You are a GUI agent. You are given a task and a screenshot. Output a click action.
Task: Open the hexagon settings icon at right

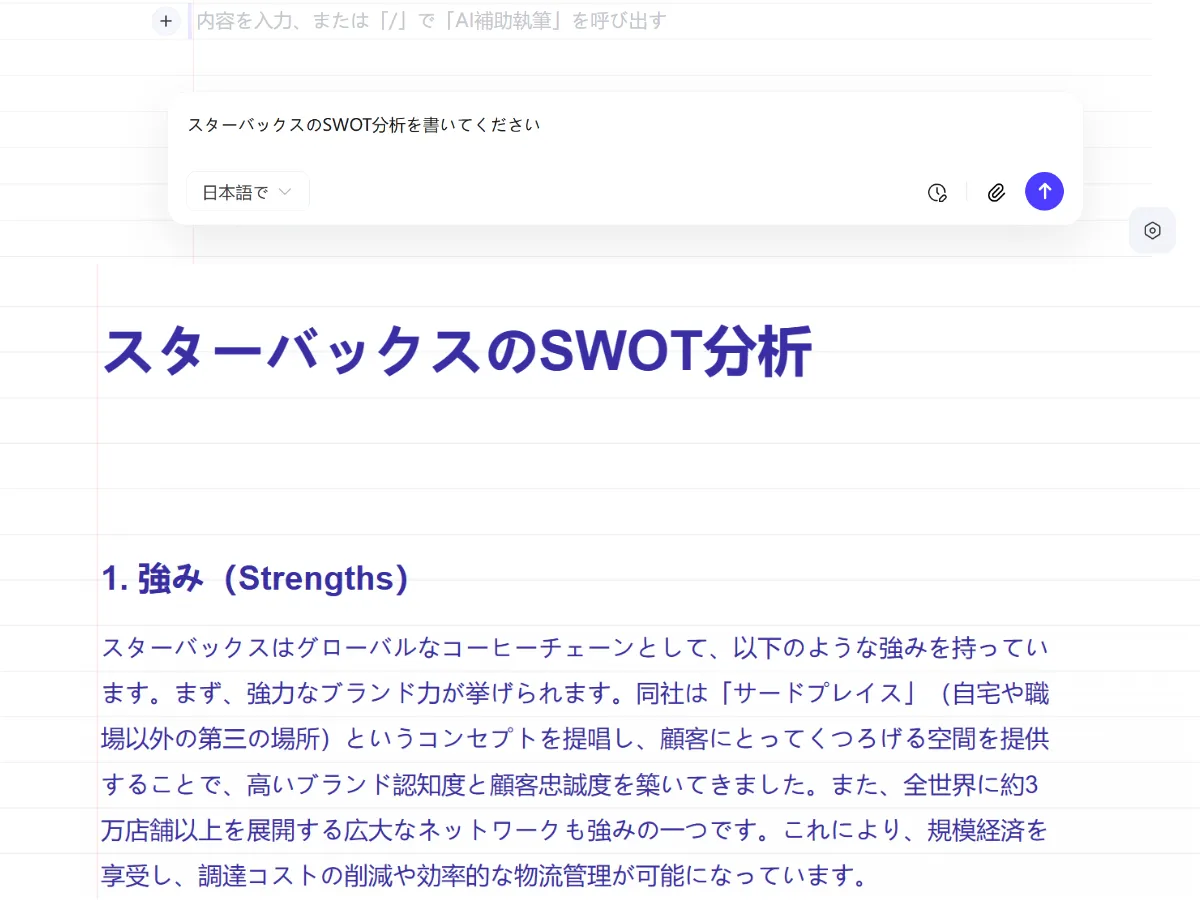pos(1152,230)
